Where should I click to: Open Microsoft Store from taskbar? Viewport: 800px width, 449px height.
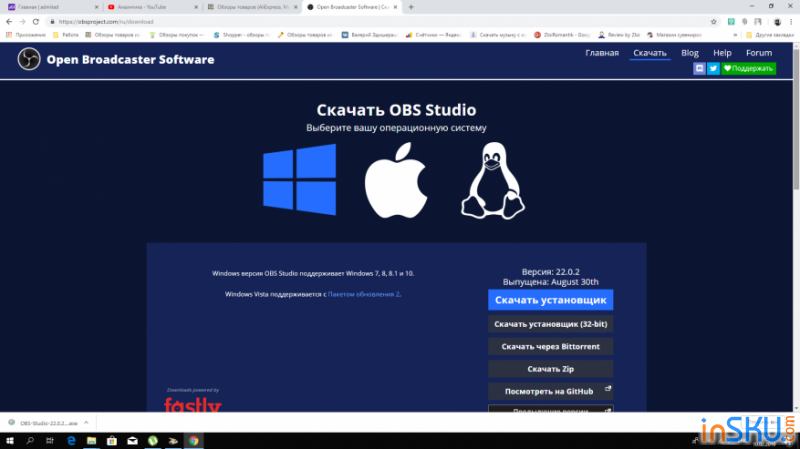coord(112,440)
